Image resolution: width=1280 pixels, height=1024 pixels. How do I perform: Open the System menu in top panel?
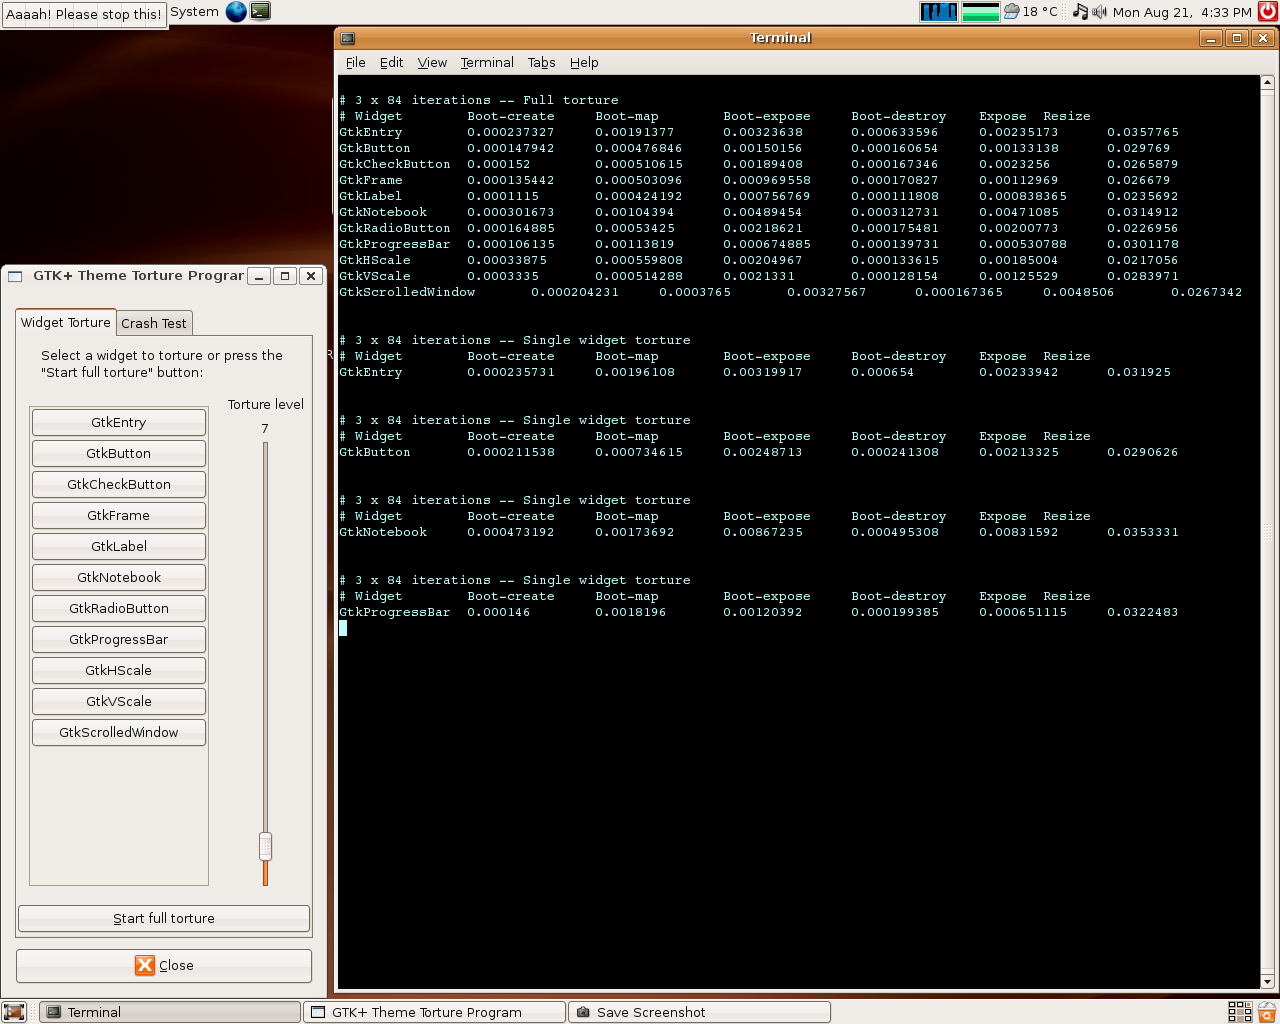coord(194,12)
